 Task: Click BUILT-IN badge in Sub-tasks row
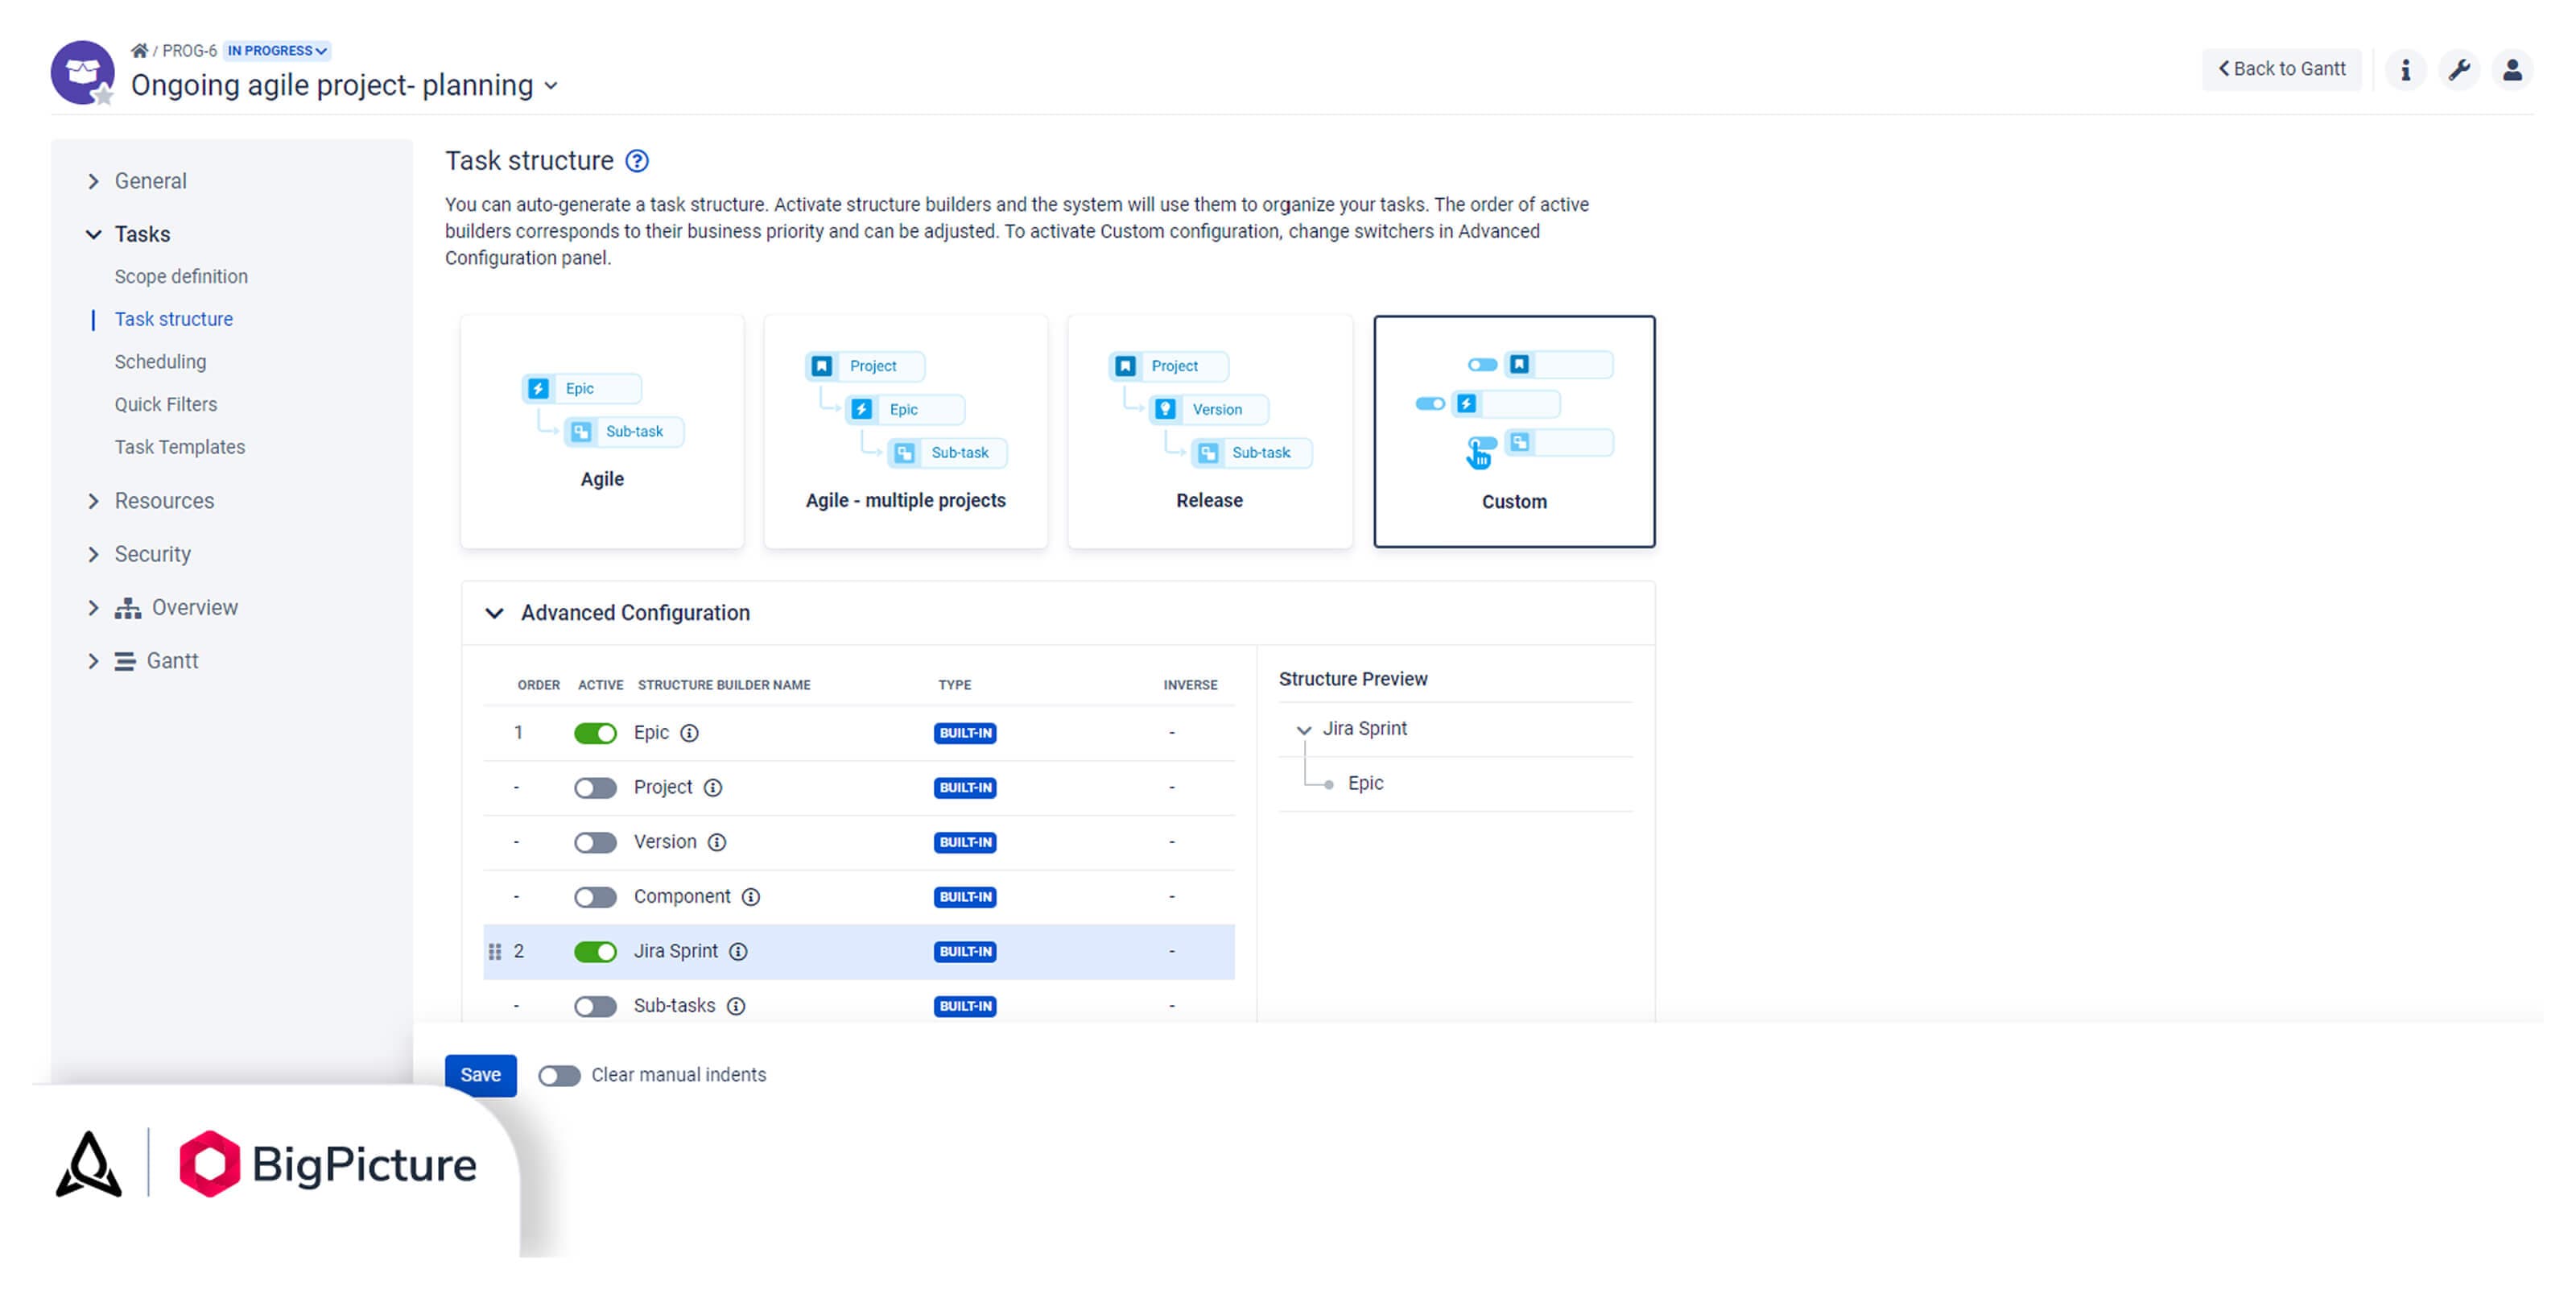pyautogui.click(x=964, y=1006)
